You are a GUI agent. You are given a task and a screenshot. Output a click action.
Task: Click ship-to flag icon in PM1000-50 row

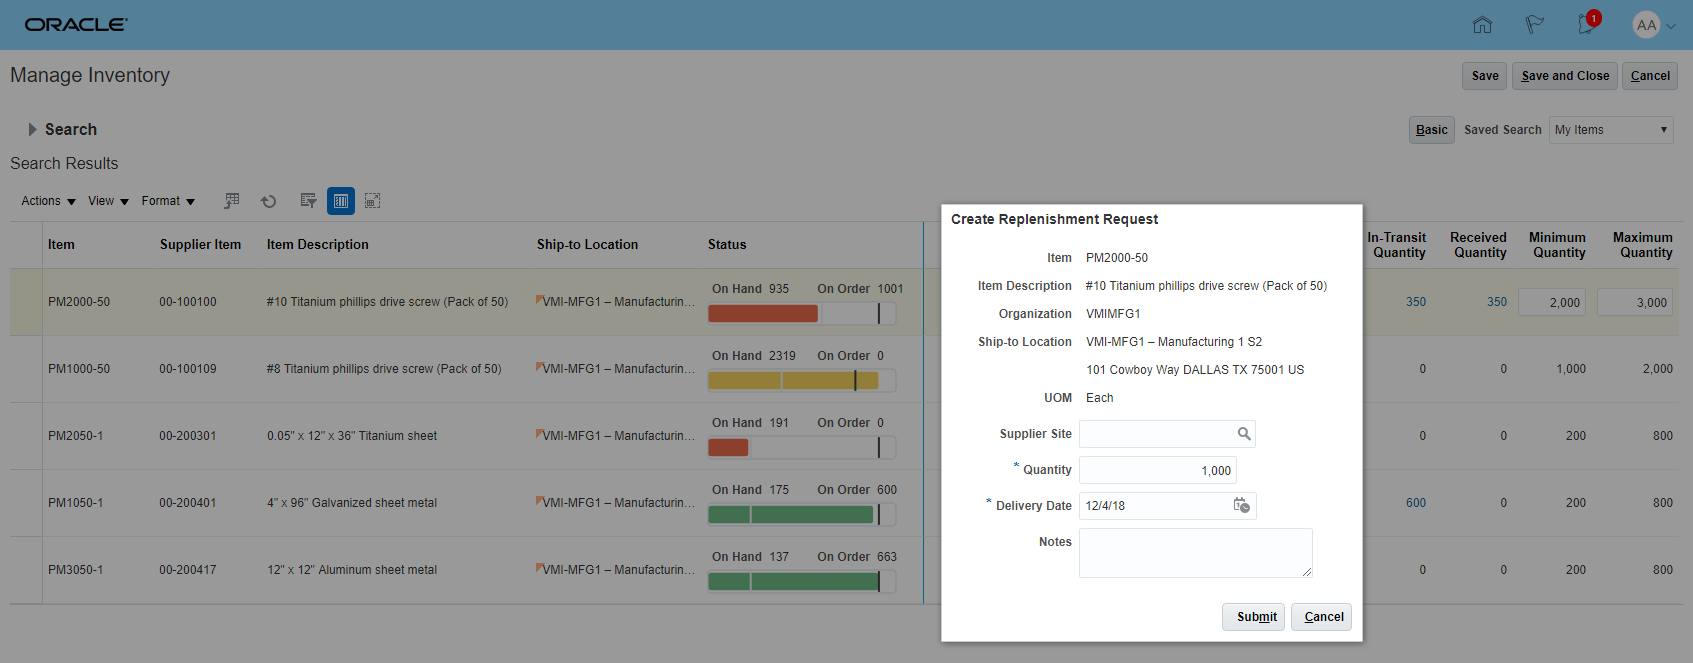(540, 367)
